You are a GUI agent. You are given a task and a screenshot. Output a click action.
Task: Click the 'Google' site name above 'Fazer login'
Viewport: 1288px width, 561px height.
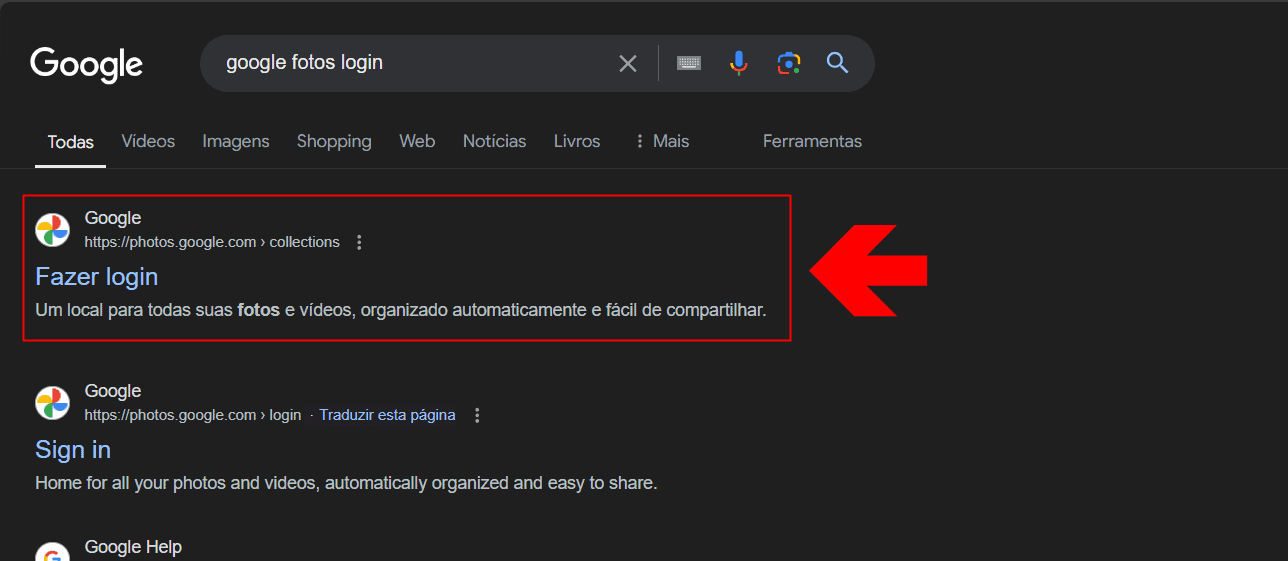coord(113,218)
